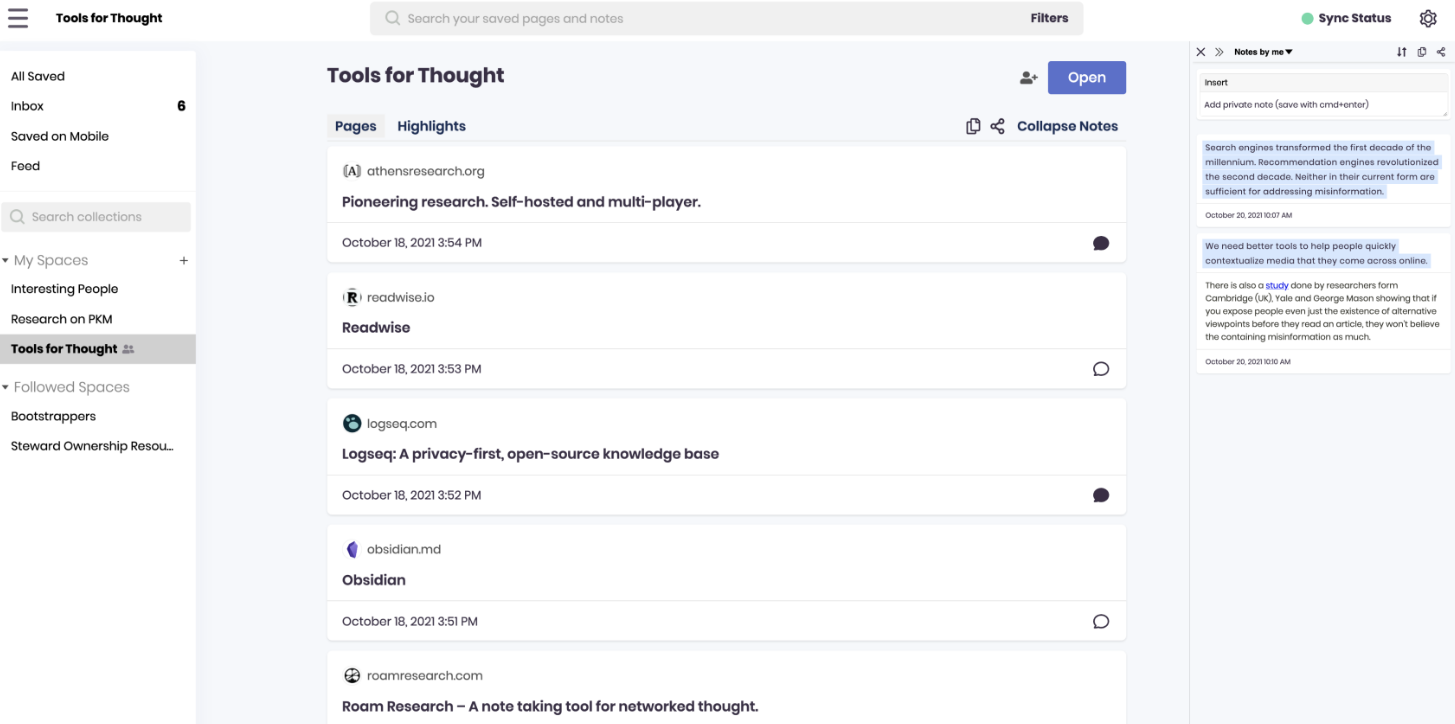Image resolution: width=1455 pixels, height=724 pixels.
Task: Collapse Followed Spaces section
Action: coord(5,387)
